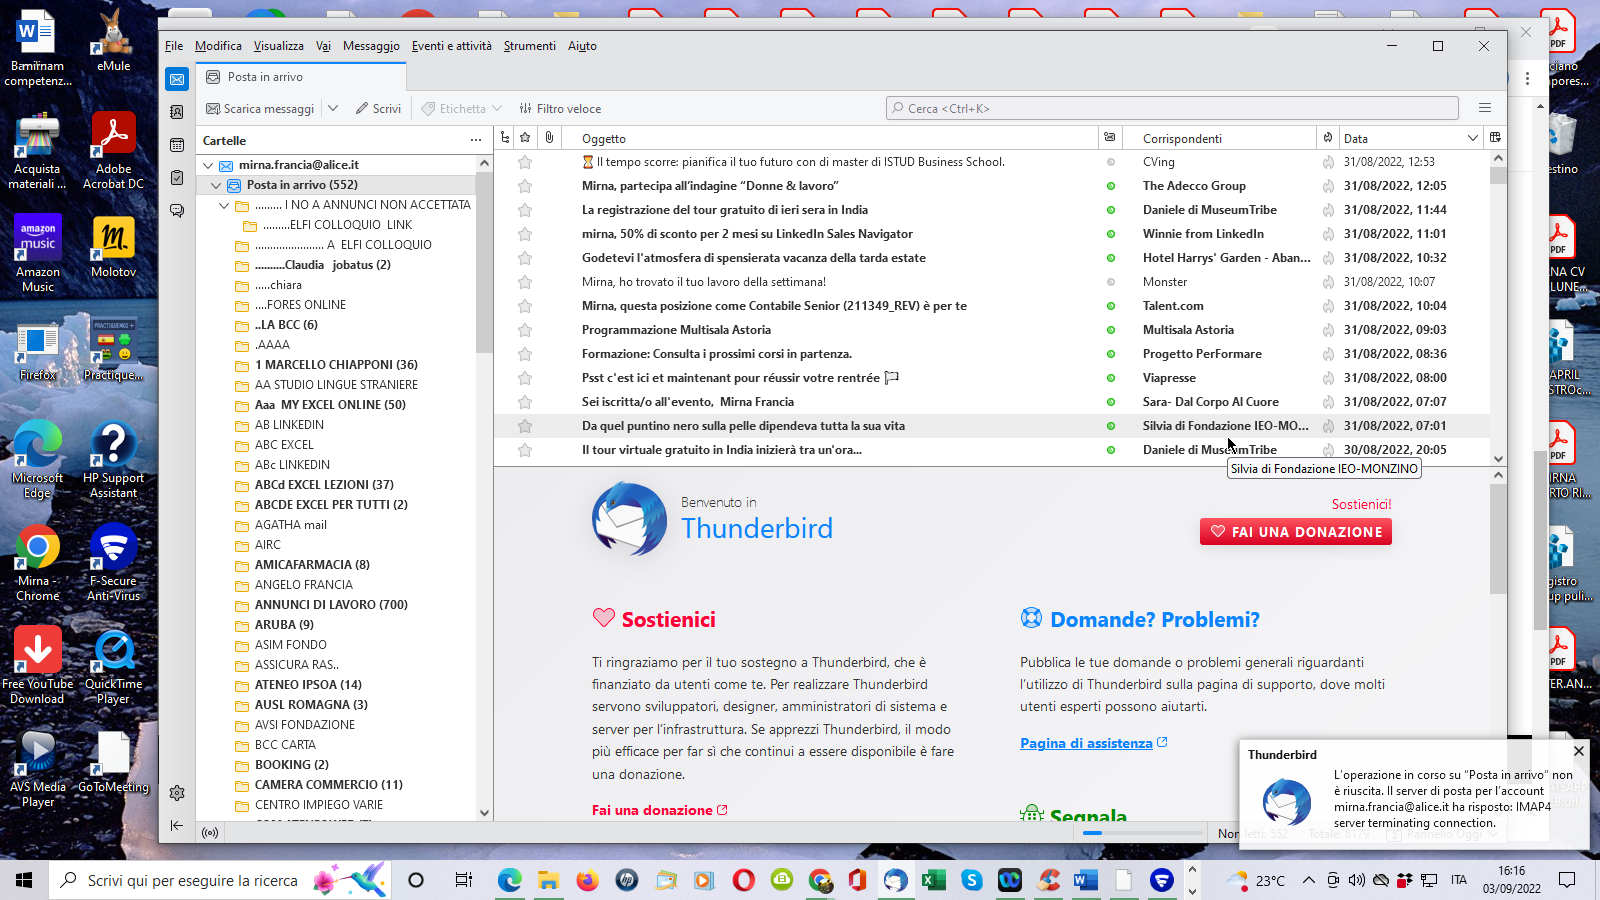Star the Adecco Group 'Donne & lavoro' message

click(525, 186)
